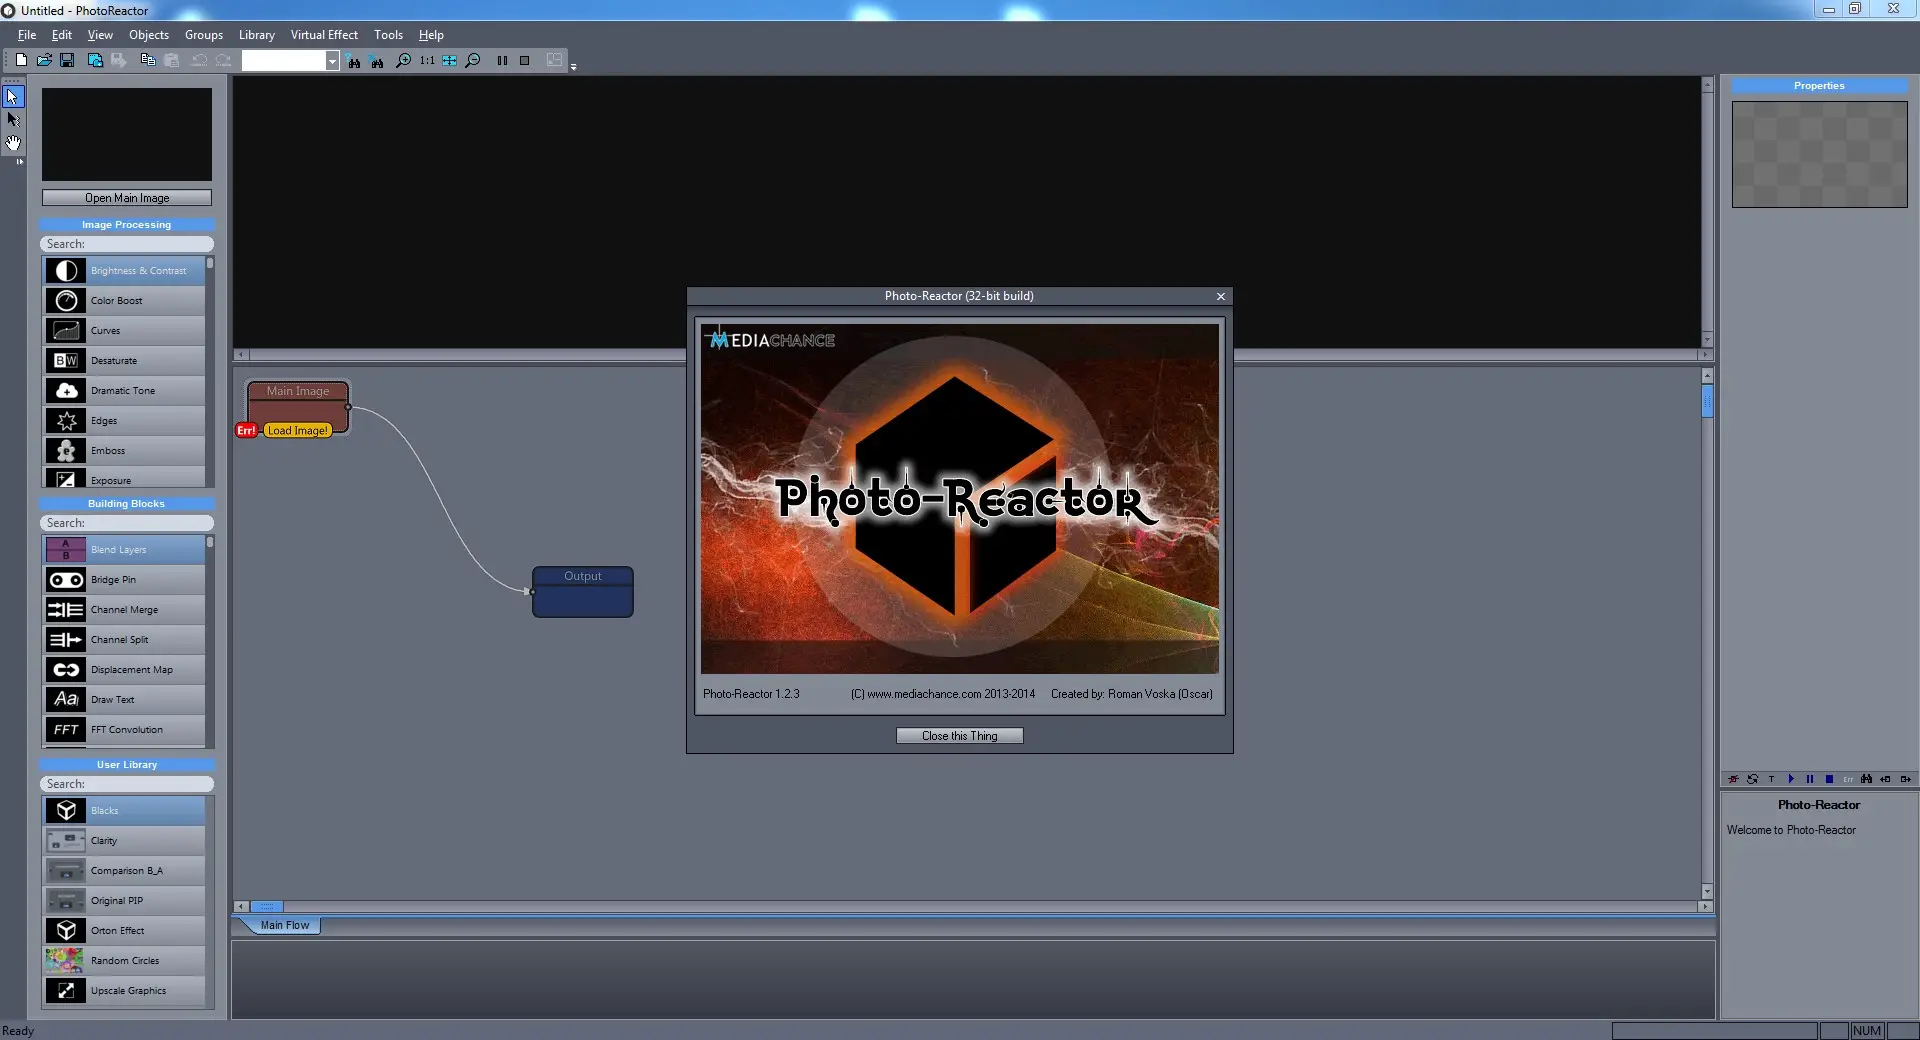Select the Brightness & Contrast node
1920x1040 pixels.
click(125, 271)
